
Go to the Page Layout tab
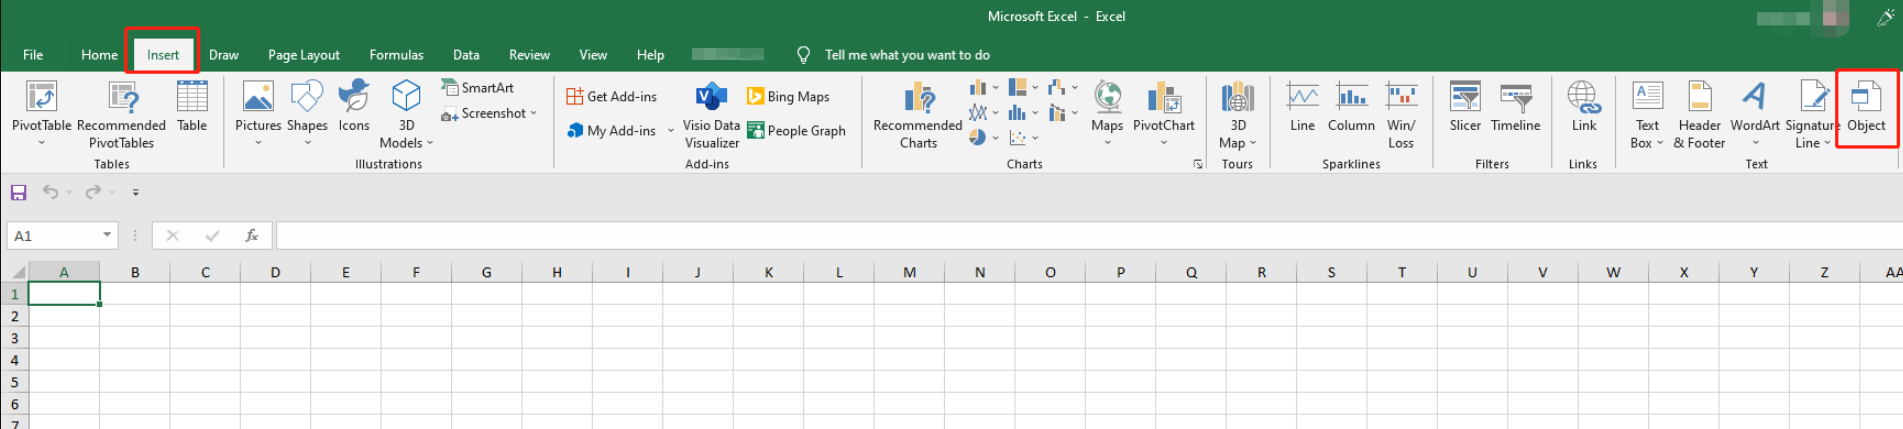(x=304, y=55)
